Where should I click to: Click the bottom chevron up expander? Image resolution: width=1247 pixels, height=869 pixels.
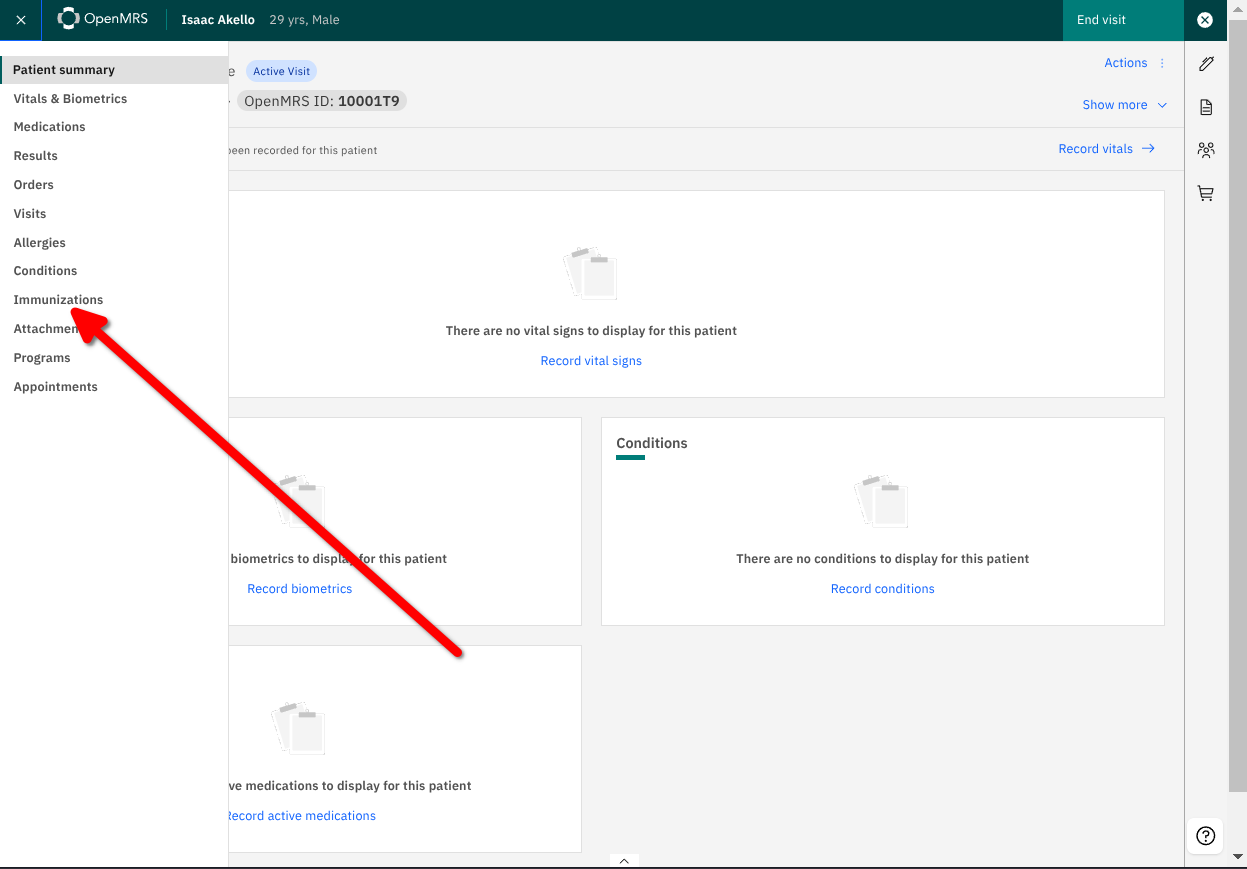[623, 860]
